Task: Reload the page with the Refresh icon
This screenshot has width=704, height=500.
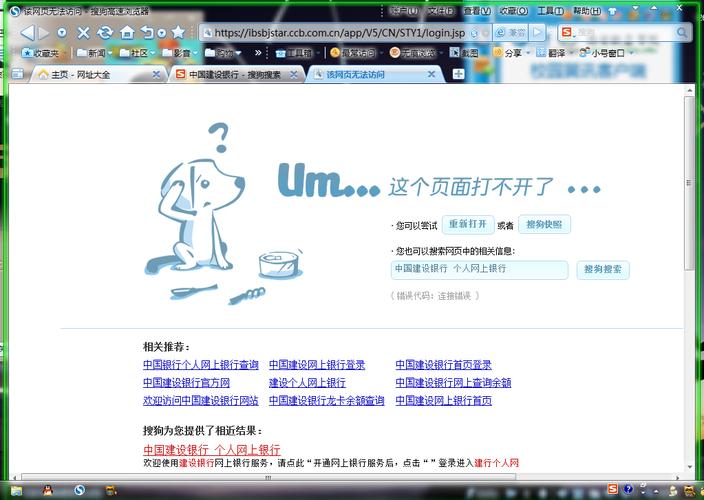Action: tap(105, 32)
